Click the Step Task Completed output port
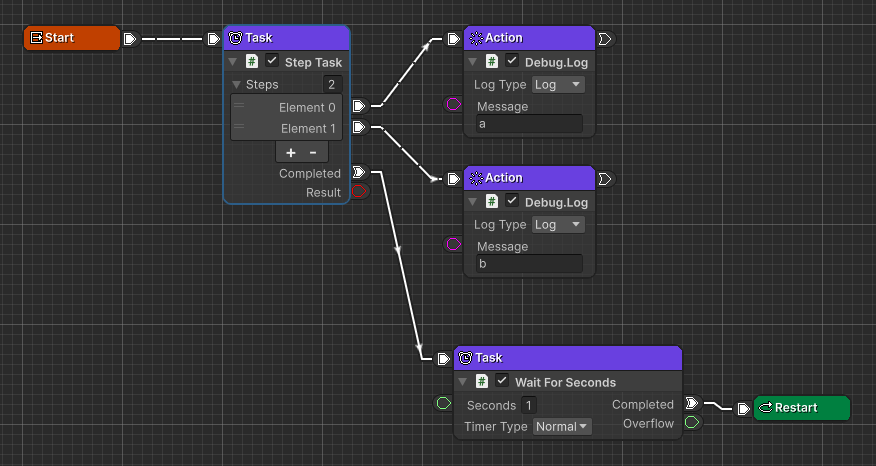 (359, 173)
